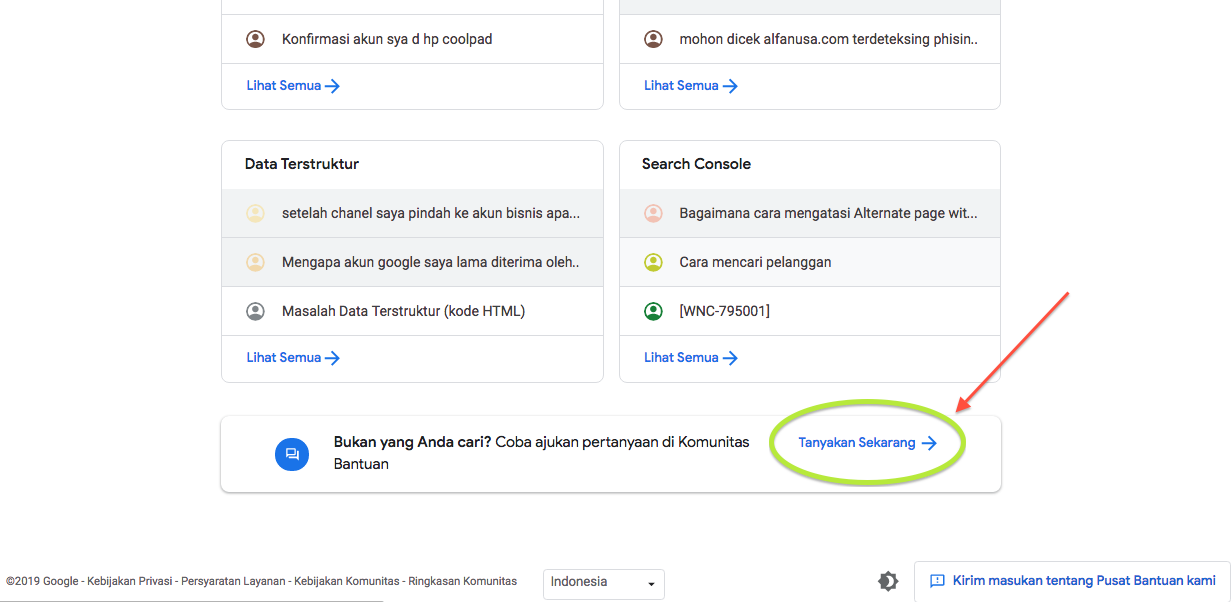Open the Kebijakan Privasi footer link
Viewport: 1231px width, 602px height.
[129, 581]
